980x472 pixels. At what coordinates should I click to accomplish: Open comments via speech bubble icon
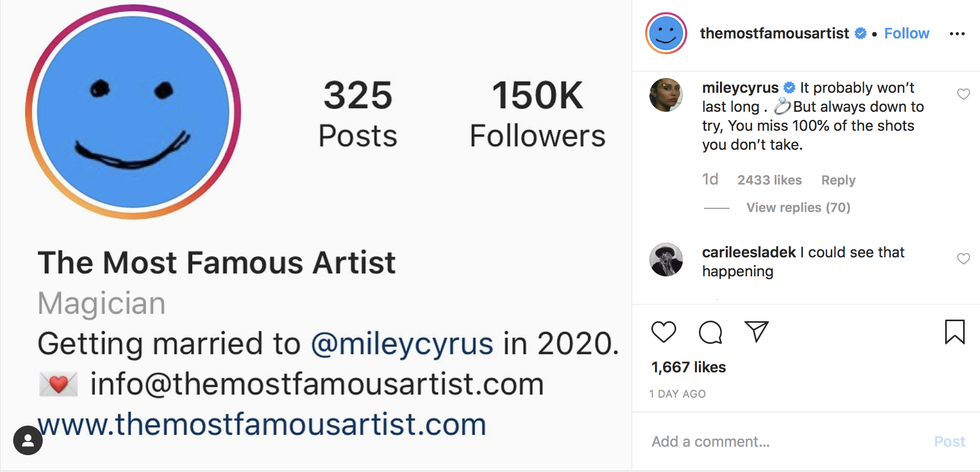710,331
